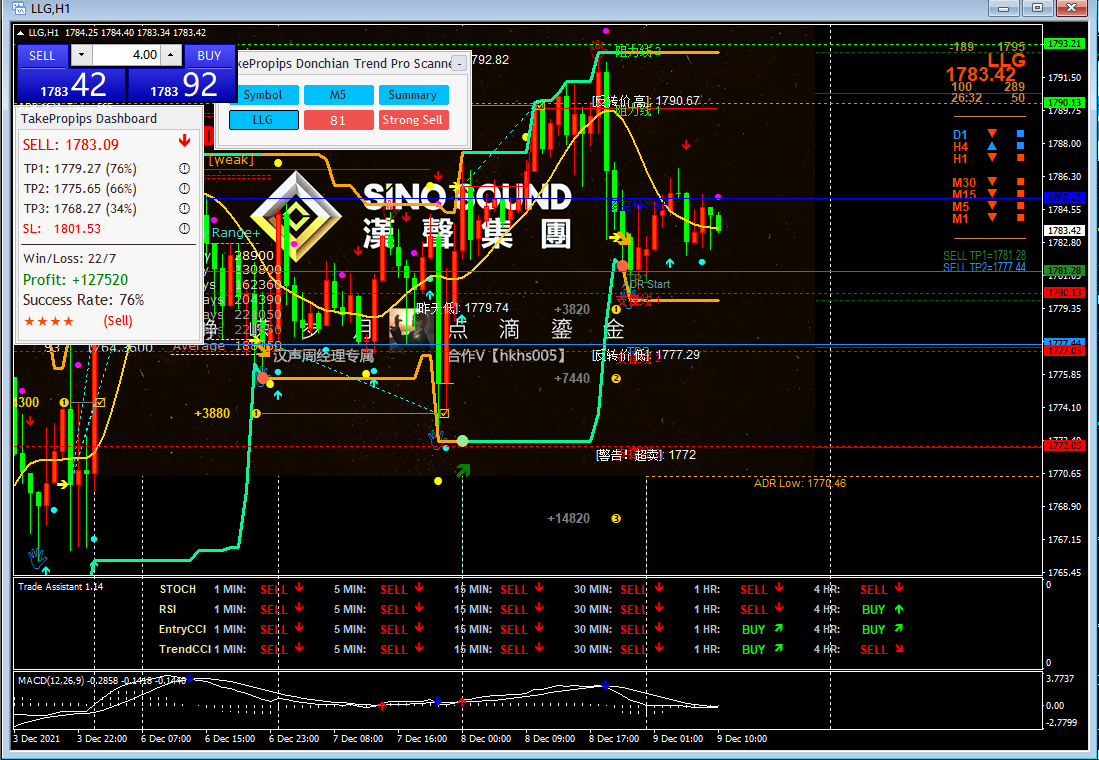Click the clock icon beside TP1: 1779.27
The image size is (1099, 760).
[184, 168]
